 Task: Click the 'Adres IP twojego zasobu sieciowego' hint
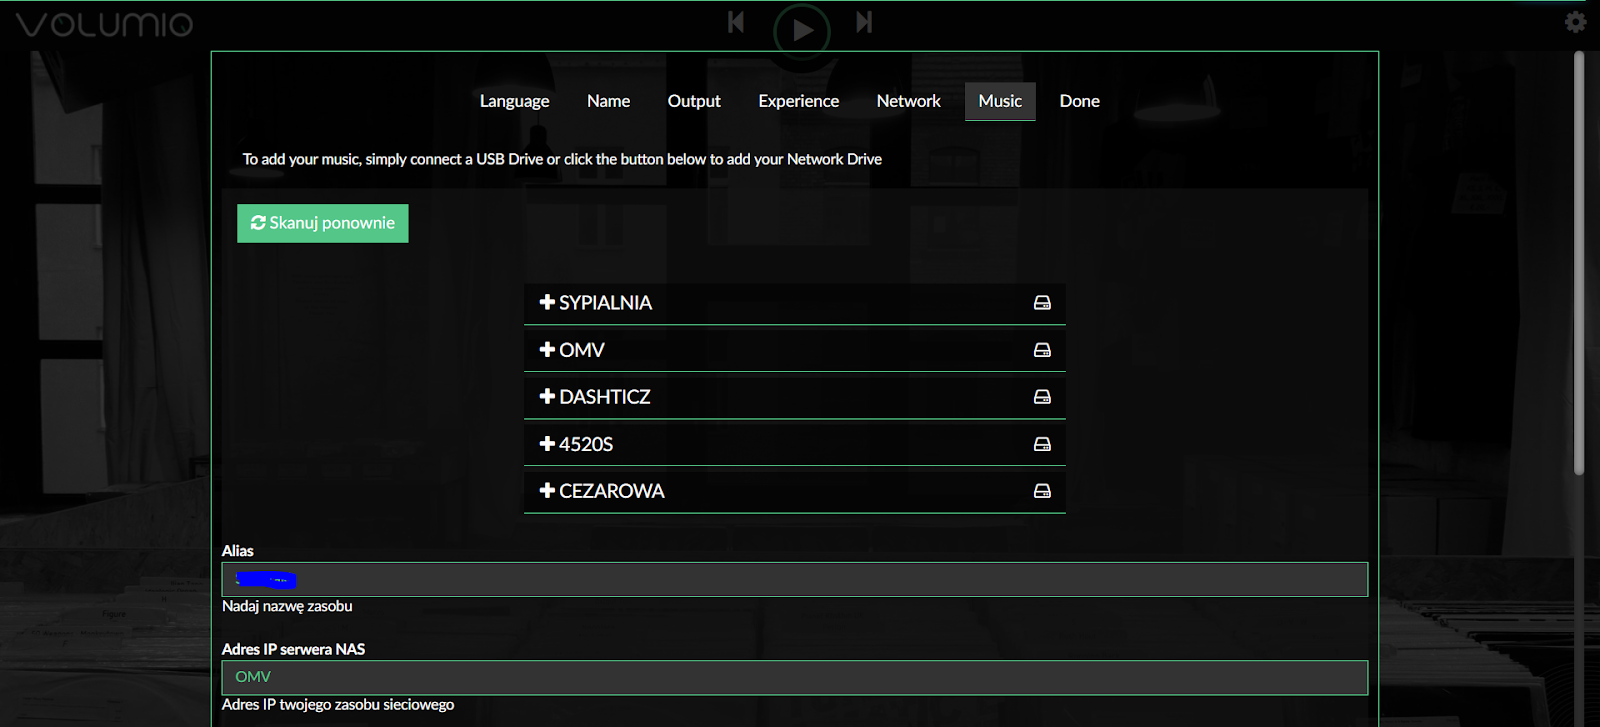pyautogui.click(x=338, y=705)
